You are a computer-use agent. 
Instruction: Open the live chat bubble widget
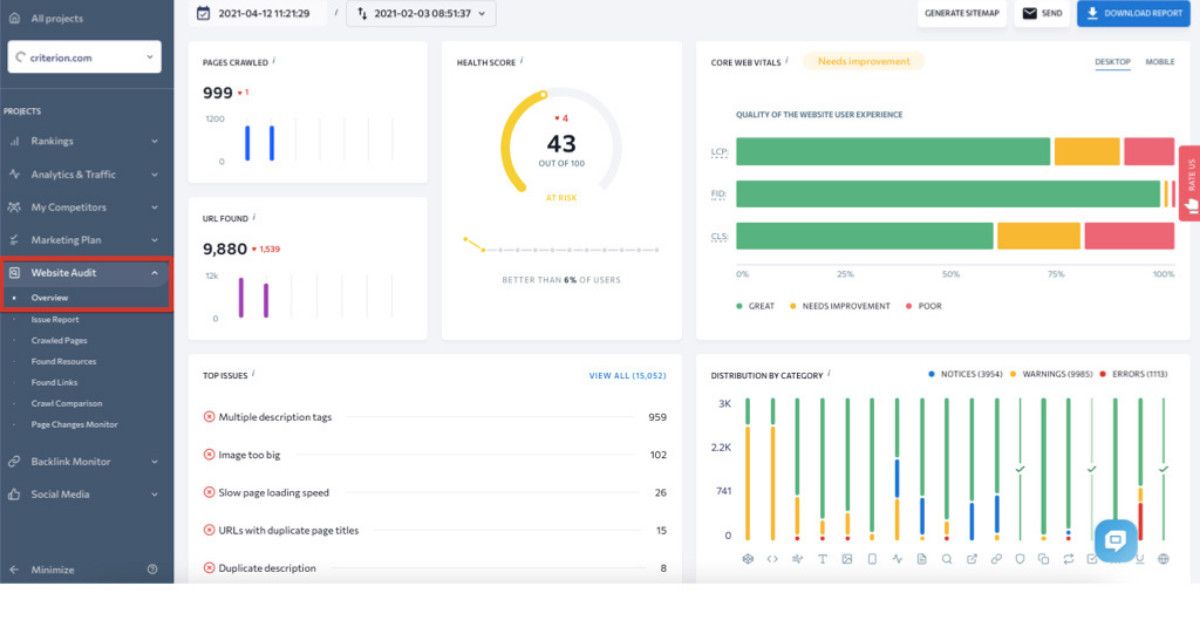[x=1116, y=540]
